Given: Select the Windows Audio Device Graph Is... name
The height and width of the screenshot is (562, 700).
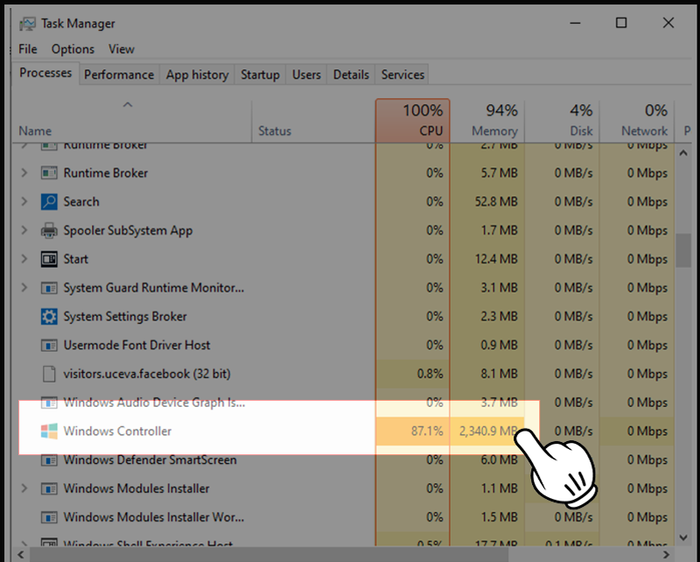Looking at the screenshot, I should pos(154,403).
